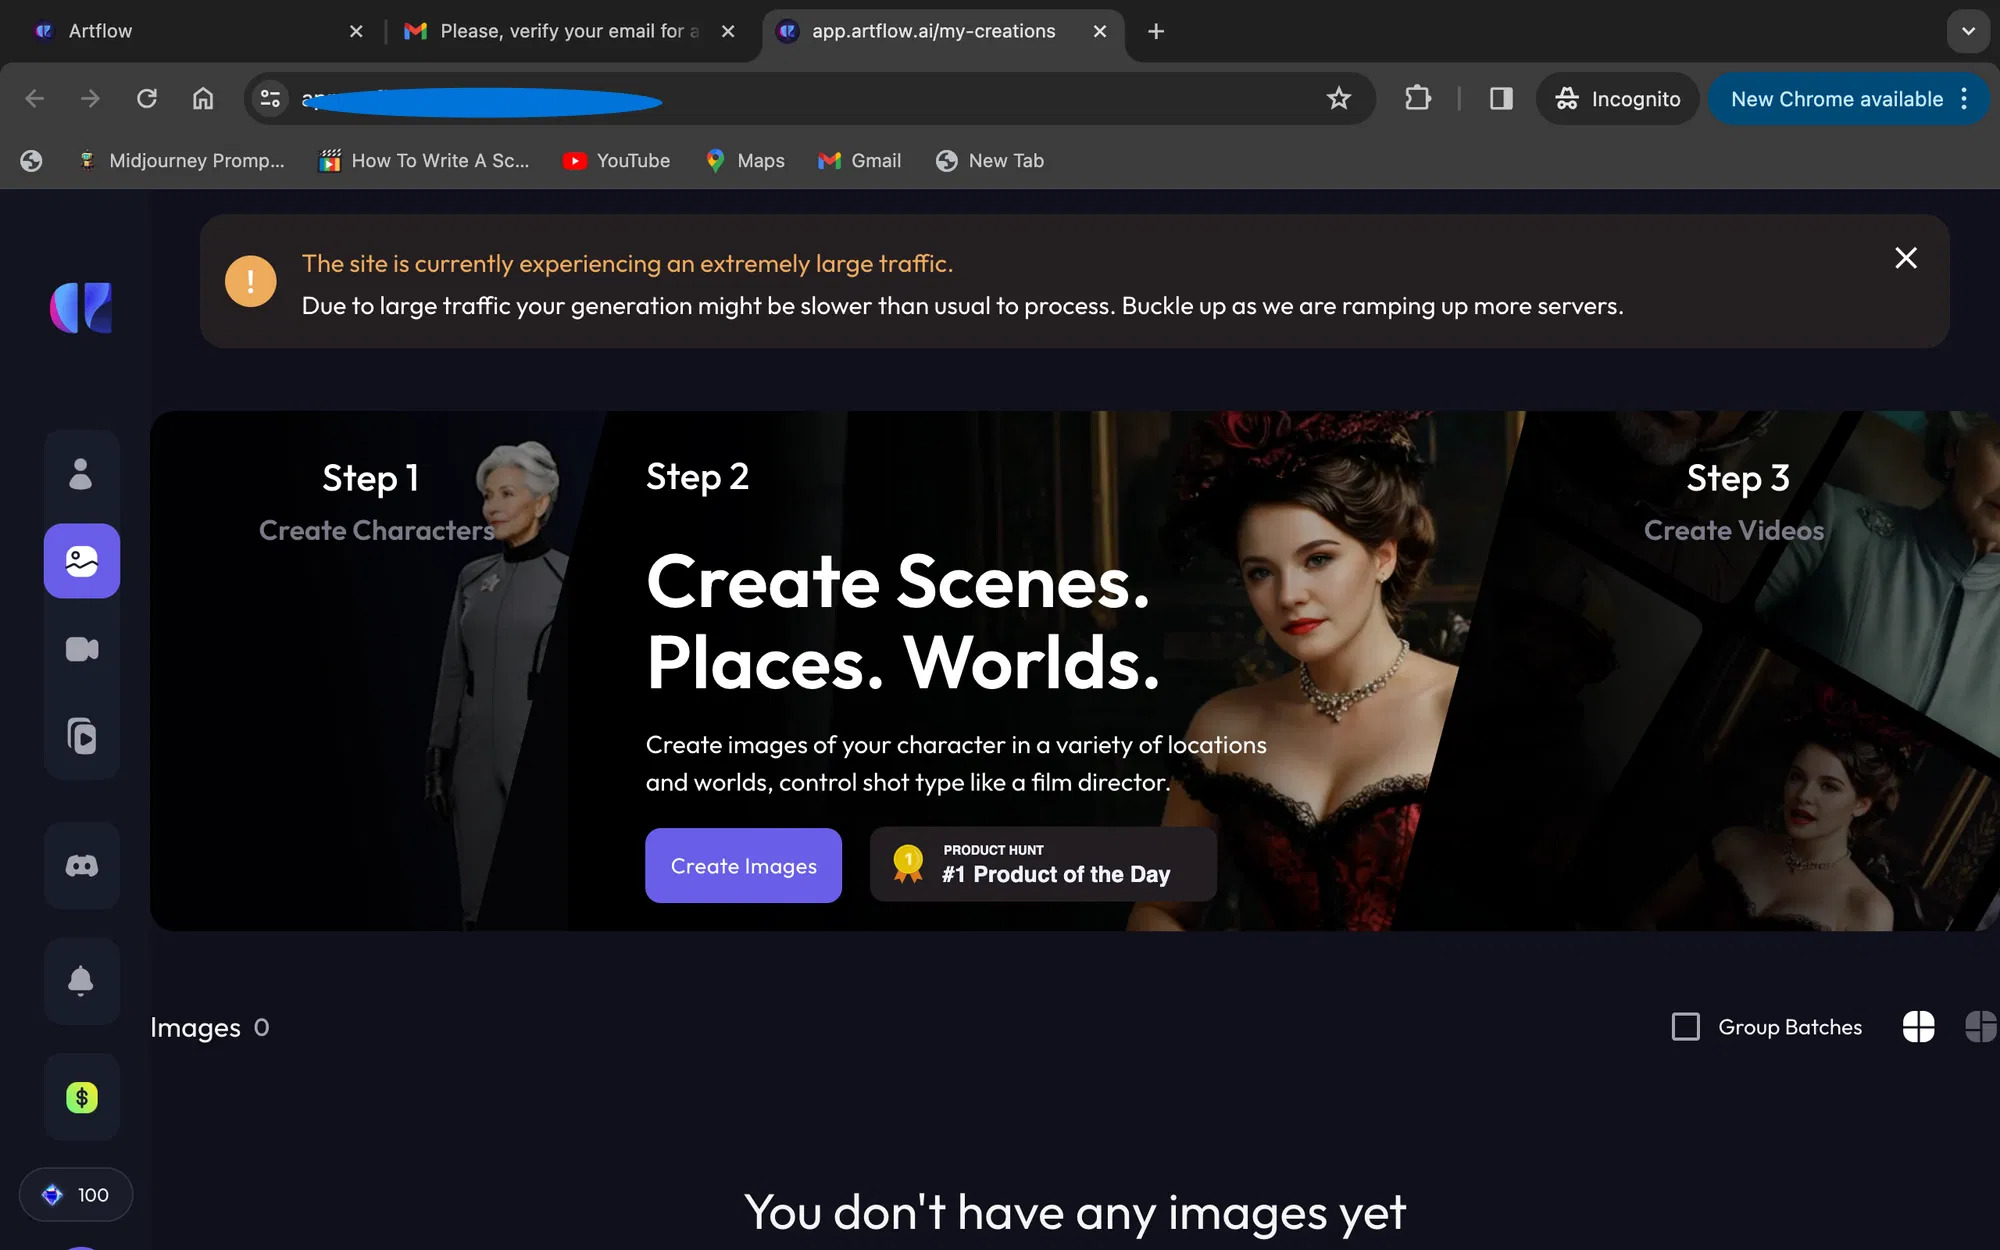The image size is (2000, 1250).
Task: Open Product Hunt #1 Product badge
Action: pyautogui.click(x=1043, y=865)
